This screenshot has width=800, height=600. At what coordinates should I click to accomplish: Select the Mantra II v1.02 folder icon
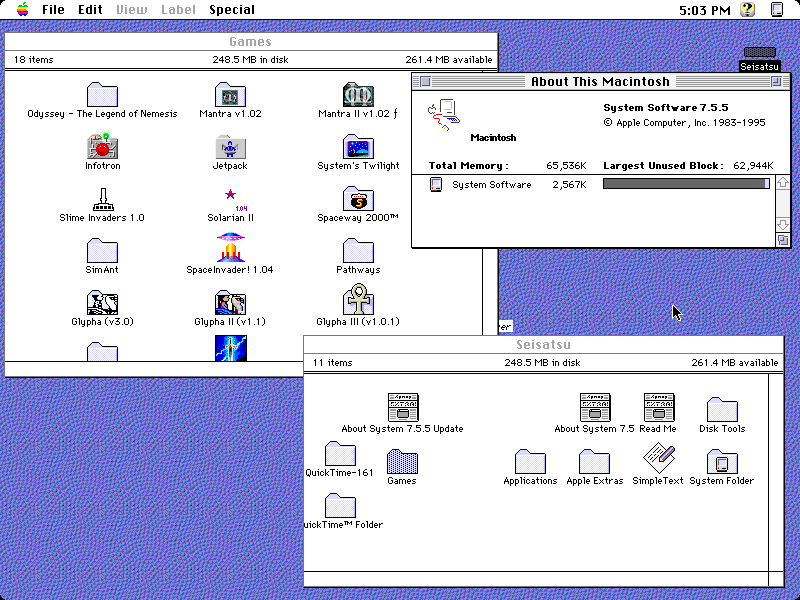358,94
